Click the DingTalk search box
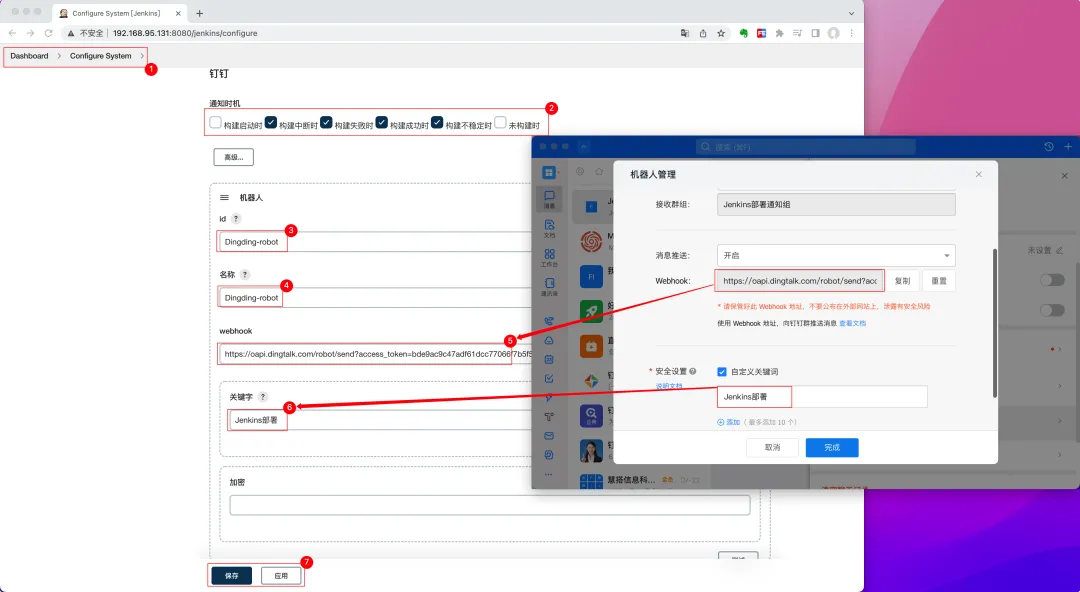The height and width of the screenshot is (592, 1080). [806, 147]
